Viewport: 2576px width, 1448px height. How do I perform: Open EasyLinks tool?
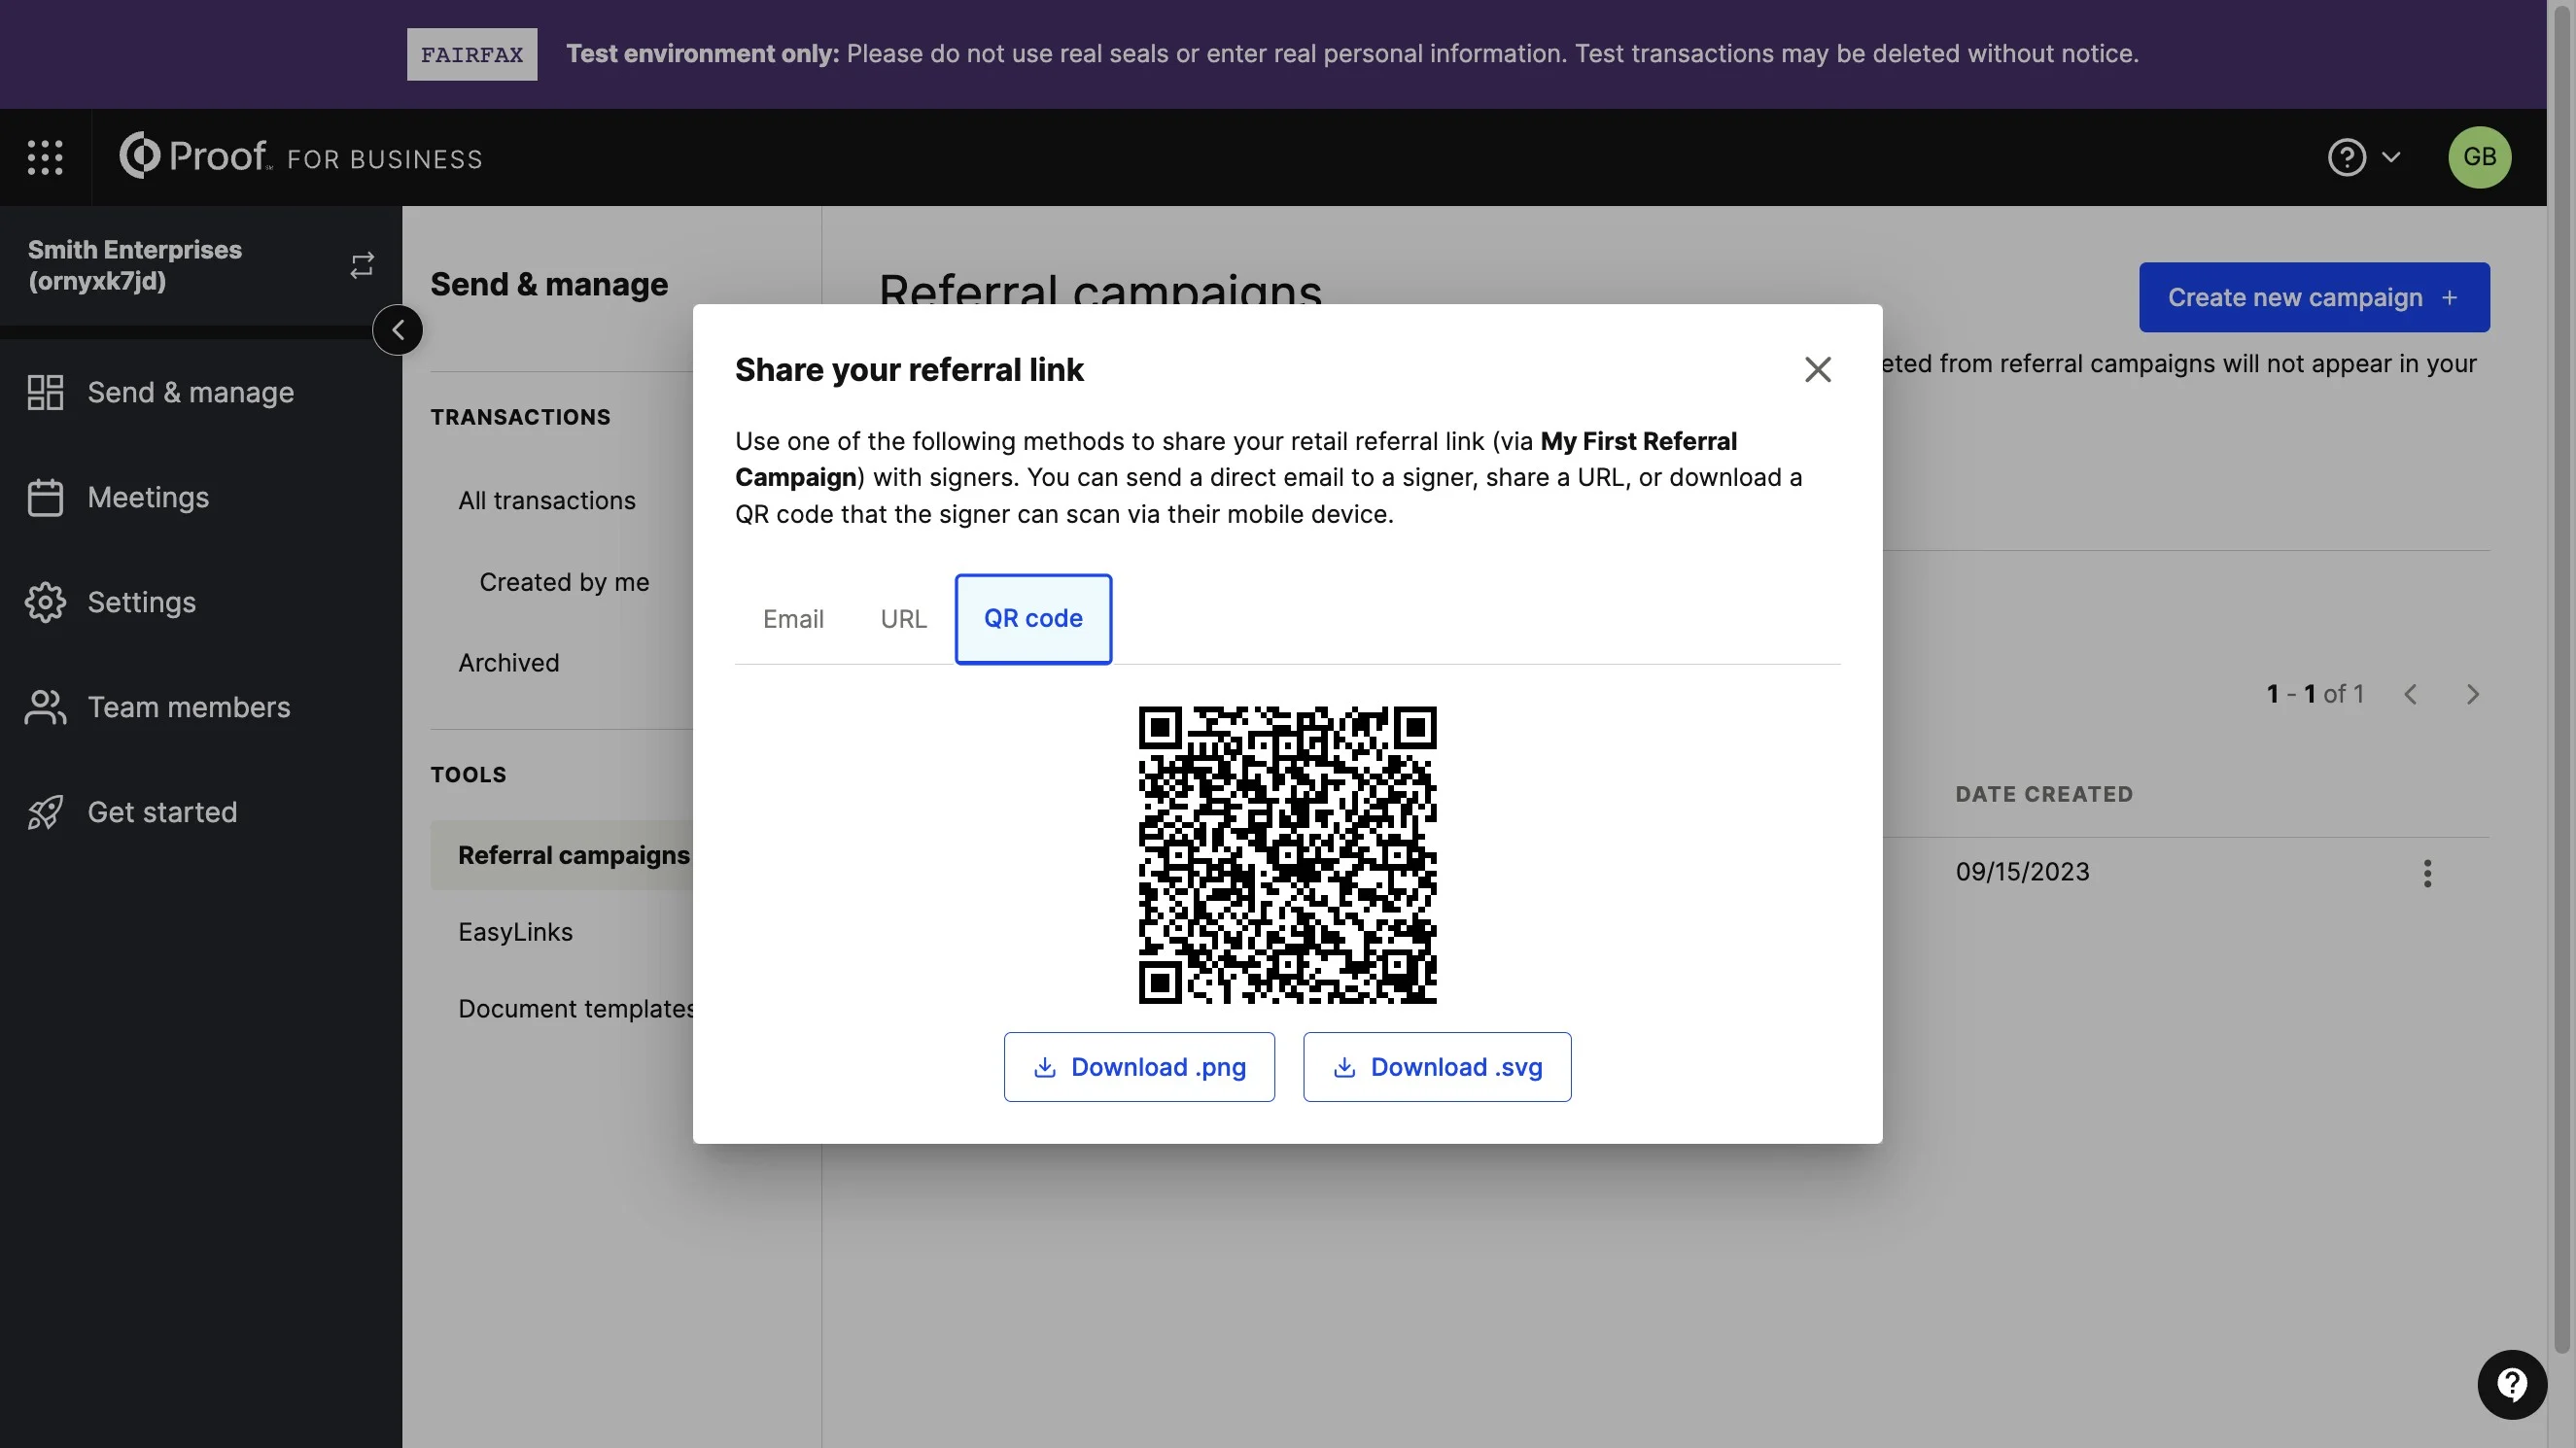point(515,932)
